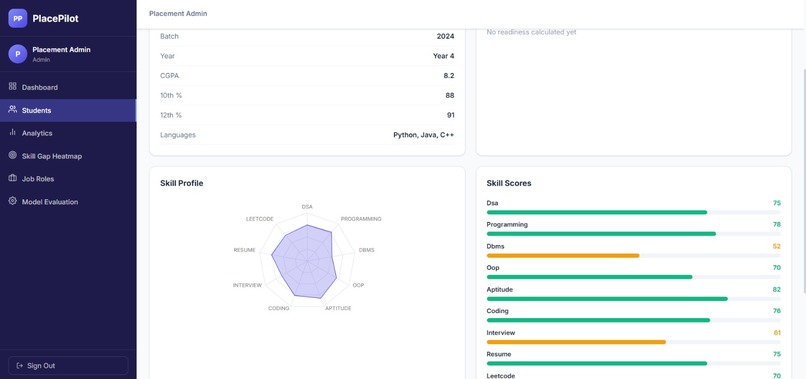Screen dimensions: 806x379
Task: Click the Year value Year 4
Action: tap(444, 56)
